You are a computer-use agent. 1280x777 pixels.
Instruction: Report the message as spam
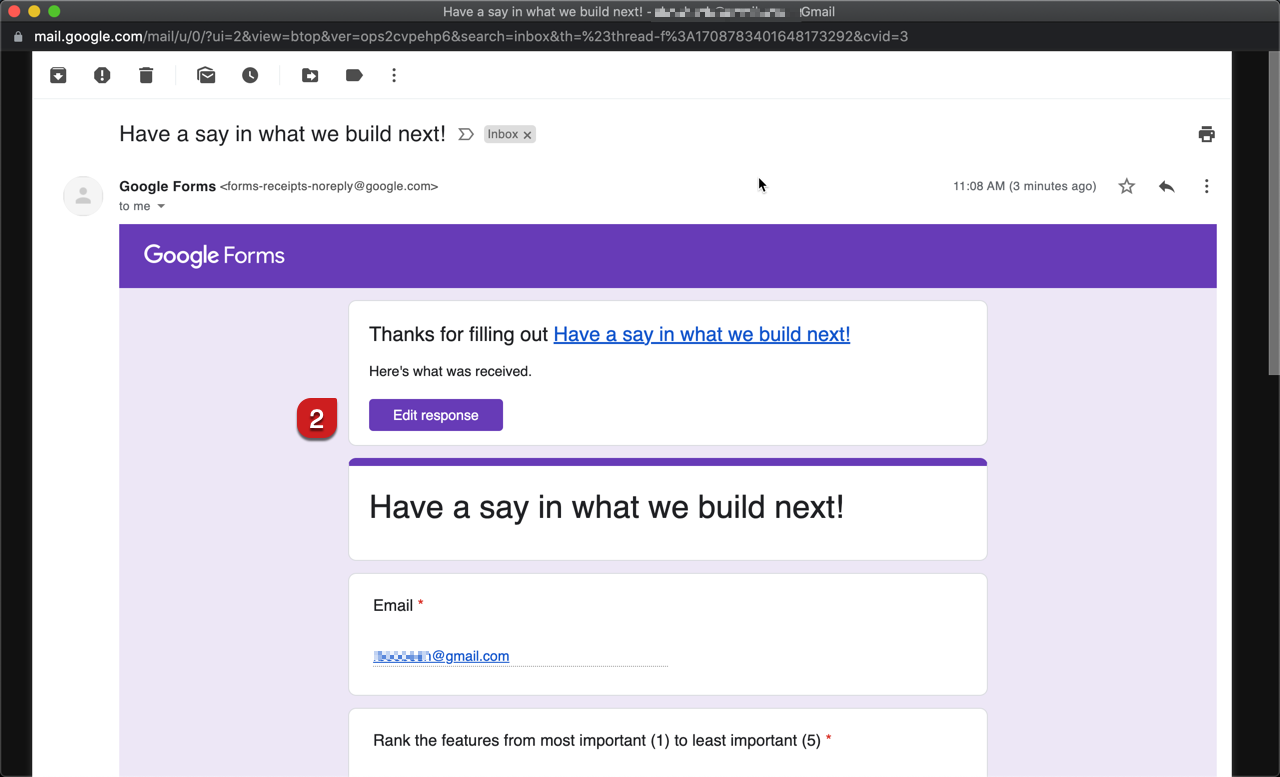102,75
